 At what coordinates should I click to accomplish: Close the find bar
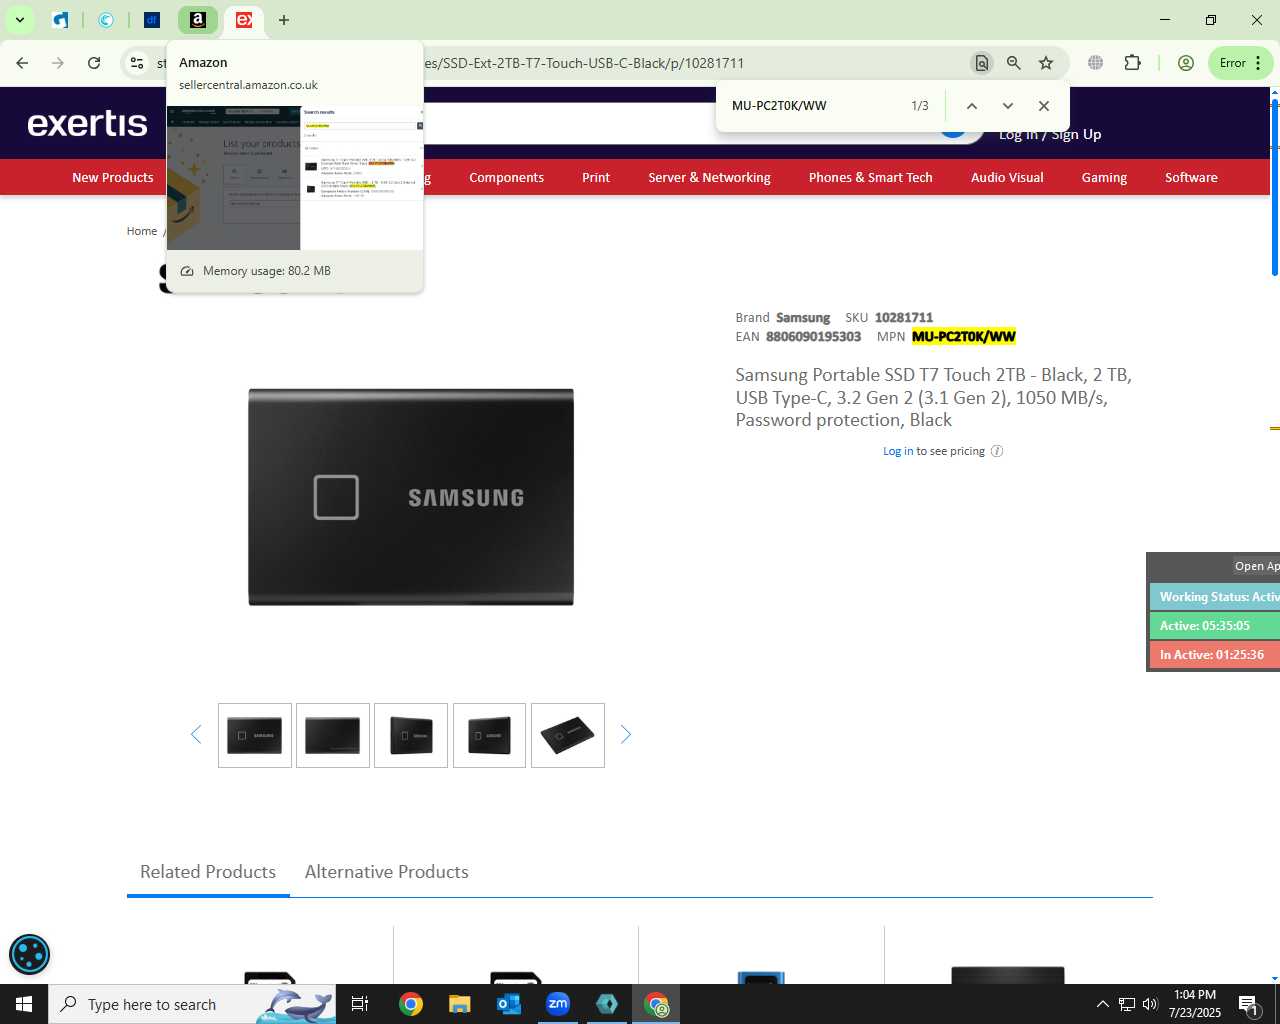click(x=1044, y=106)
